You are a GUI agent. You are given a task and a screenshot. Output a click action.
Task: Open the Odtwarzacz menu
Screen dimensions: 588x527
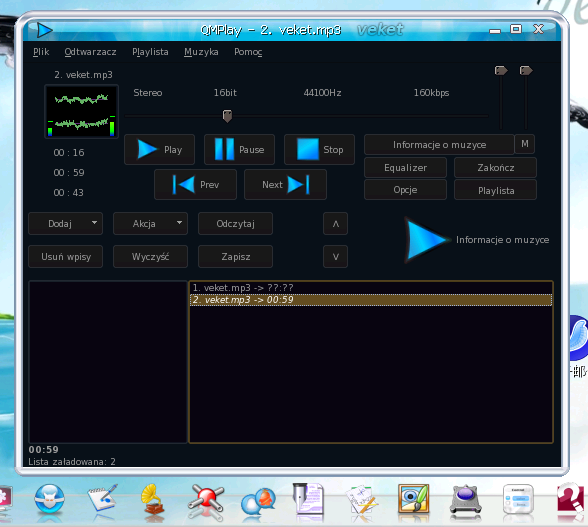(90, 52)
